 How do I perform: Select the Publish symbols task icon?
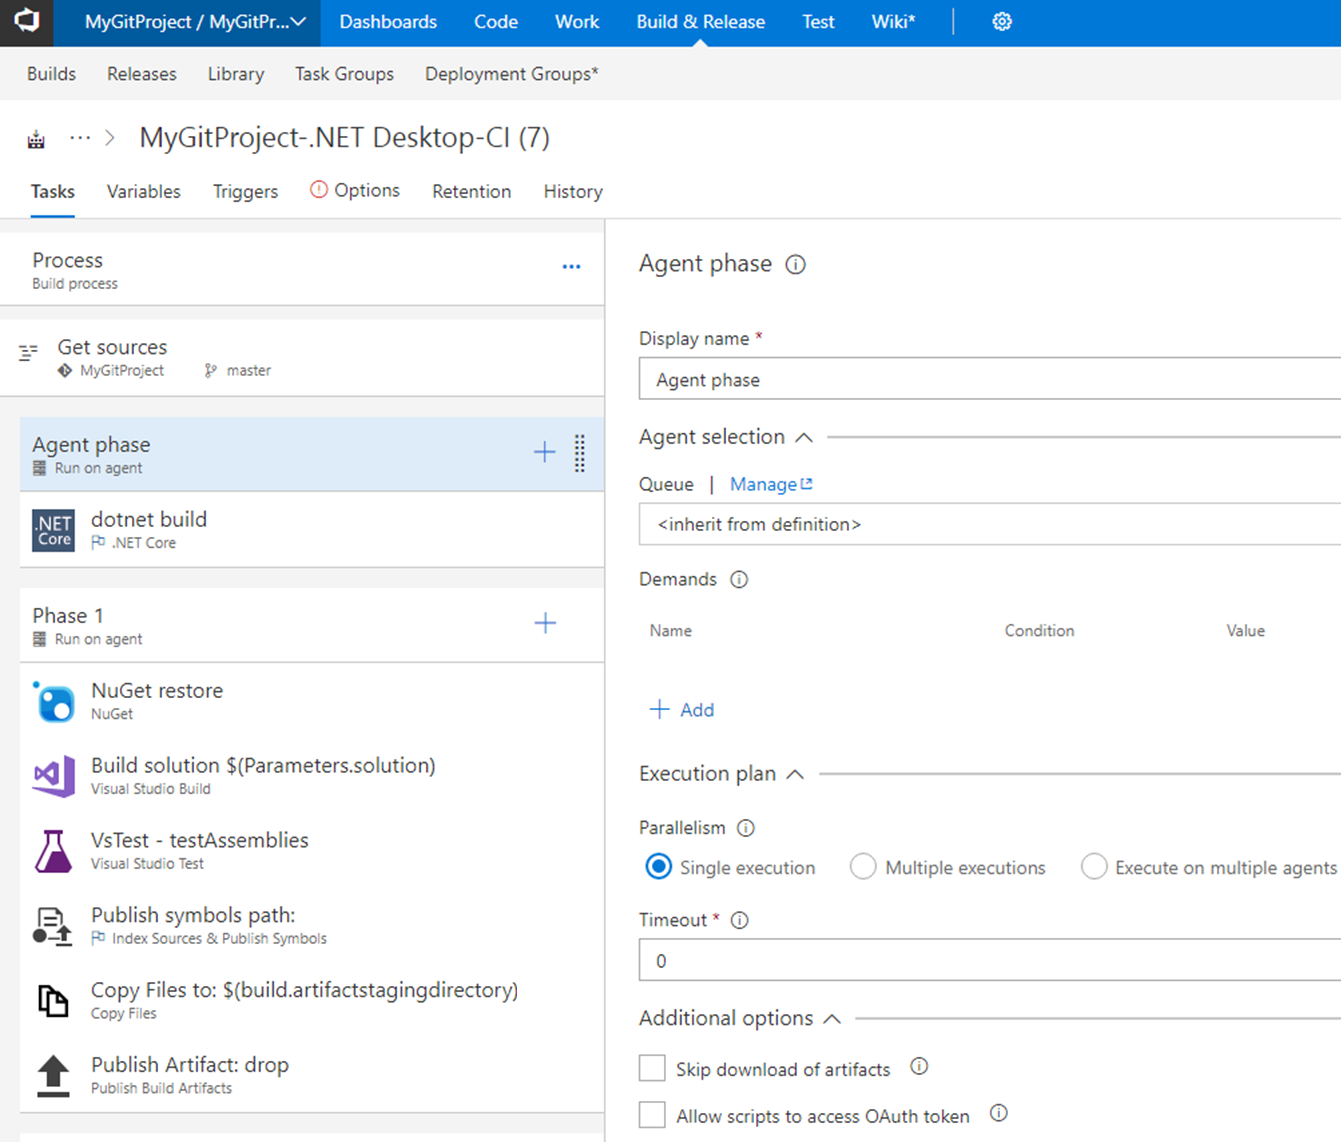pos(53,926)
